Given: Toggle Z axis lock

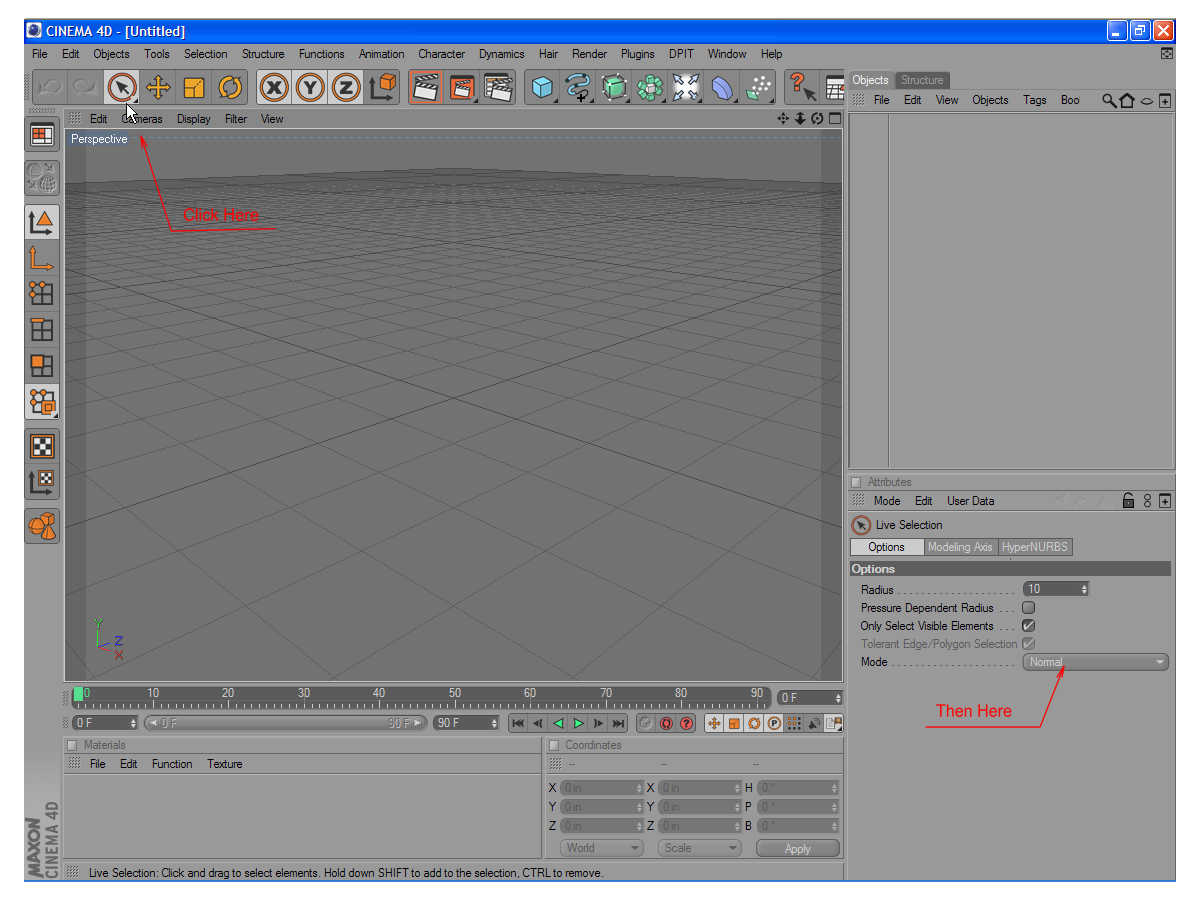Looking at the screenshot, I should tap(346, 88).
